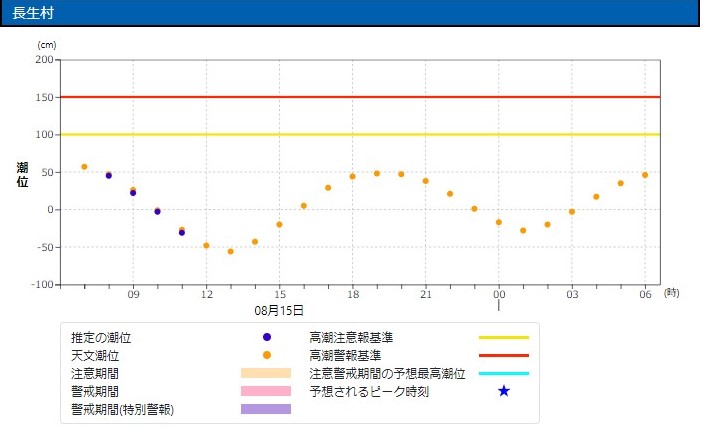Click the 21 hour label on the x-axis

tap(426, 294)
